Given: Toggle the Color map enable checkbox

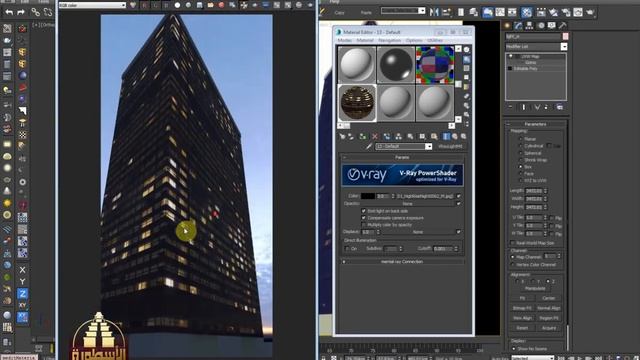Looking at the screenshot, I should (459, 196).
